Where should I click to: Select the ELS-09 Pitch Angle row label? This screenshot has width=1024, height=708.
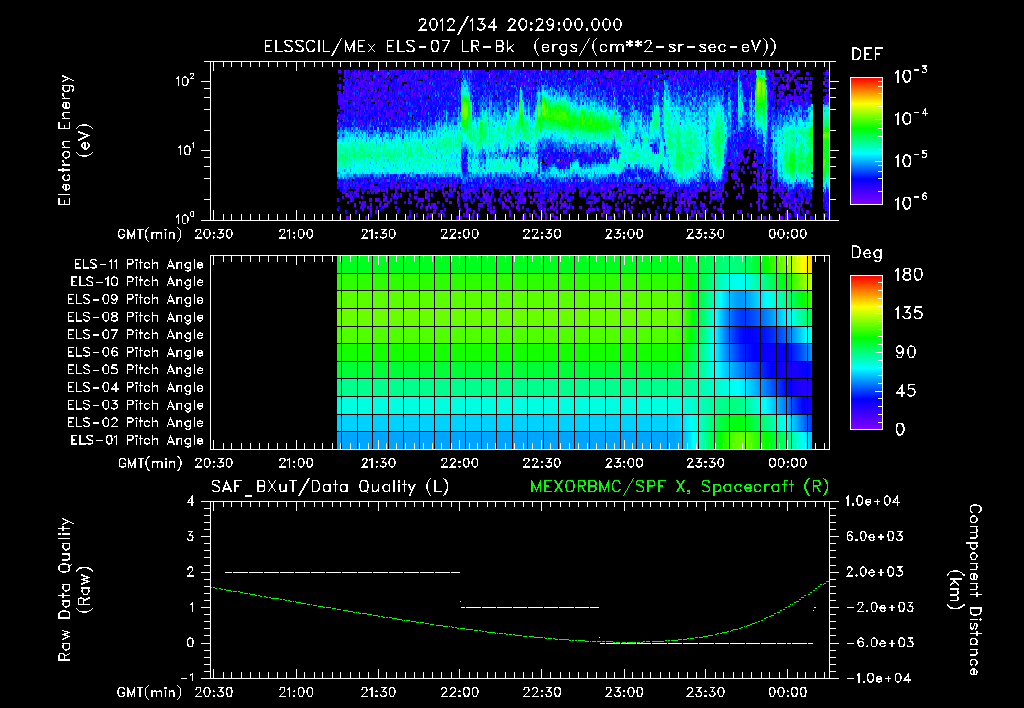pyautogui.click(x=136, y=300)
